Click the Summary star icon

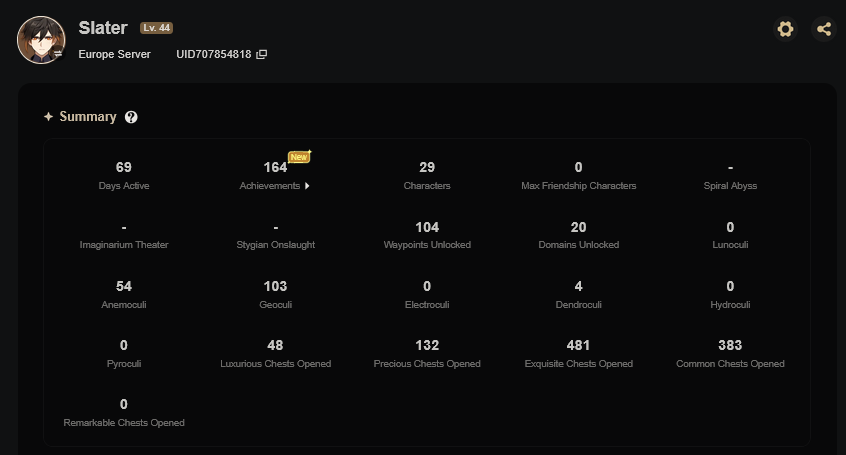[x=49, y=117]
